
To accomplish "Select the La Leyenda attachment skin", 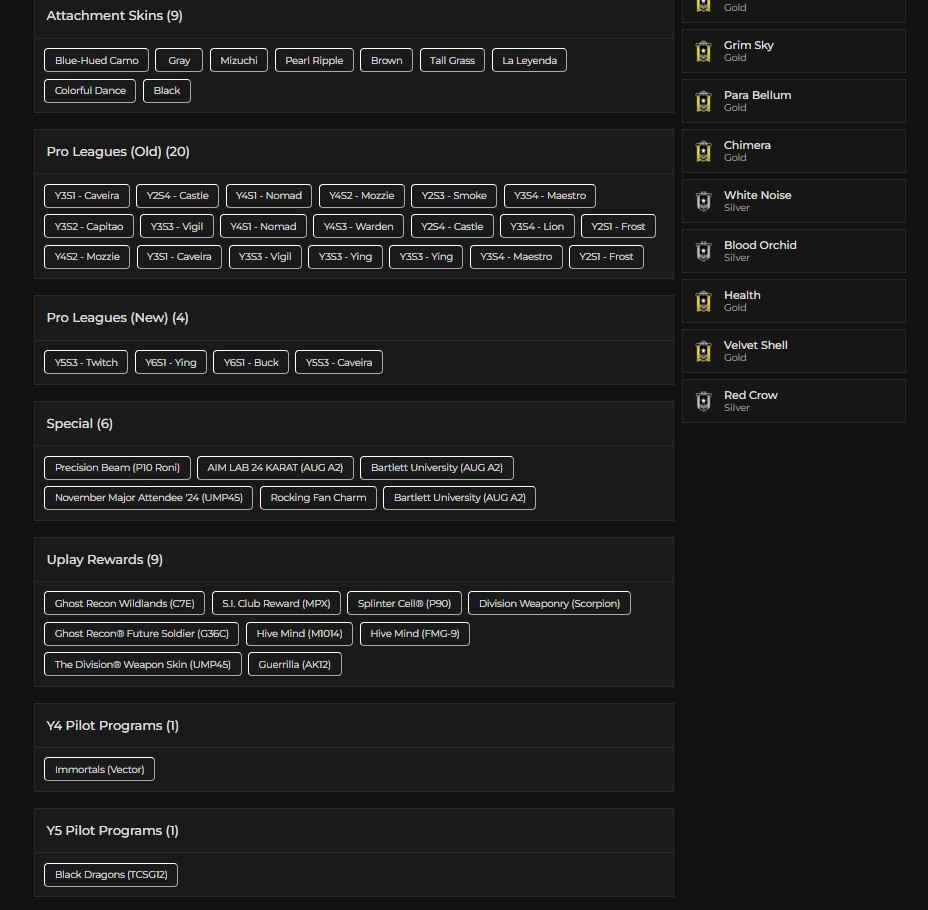I will [529, 61].
